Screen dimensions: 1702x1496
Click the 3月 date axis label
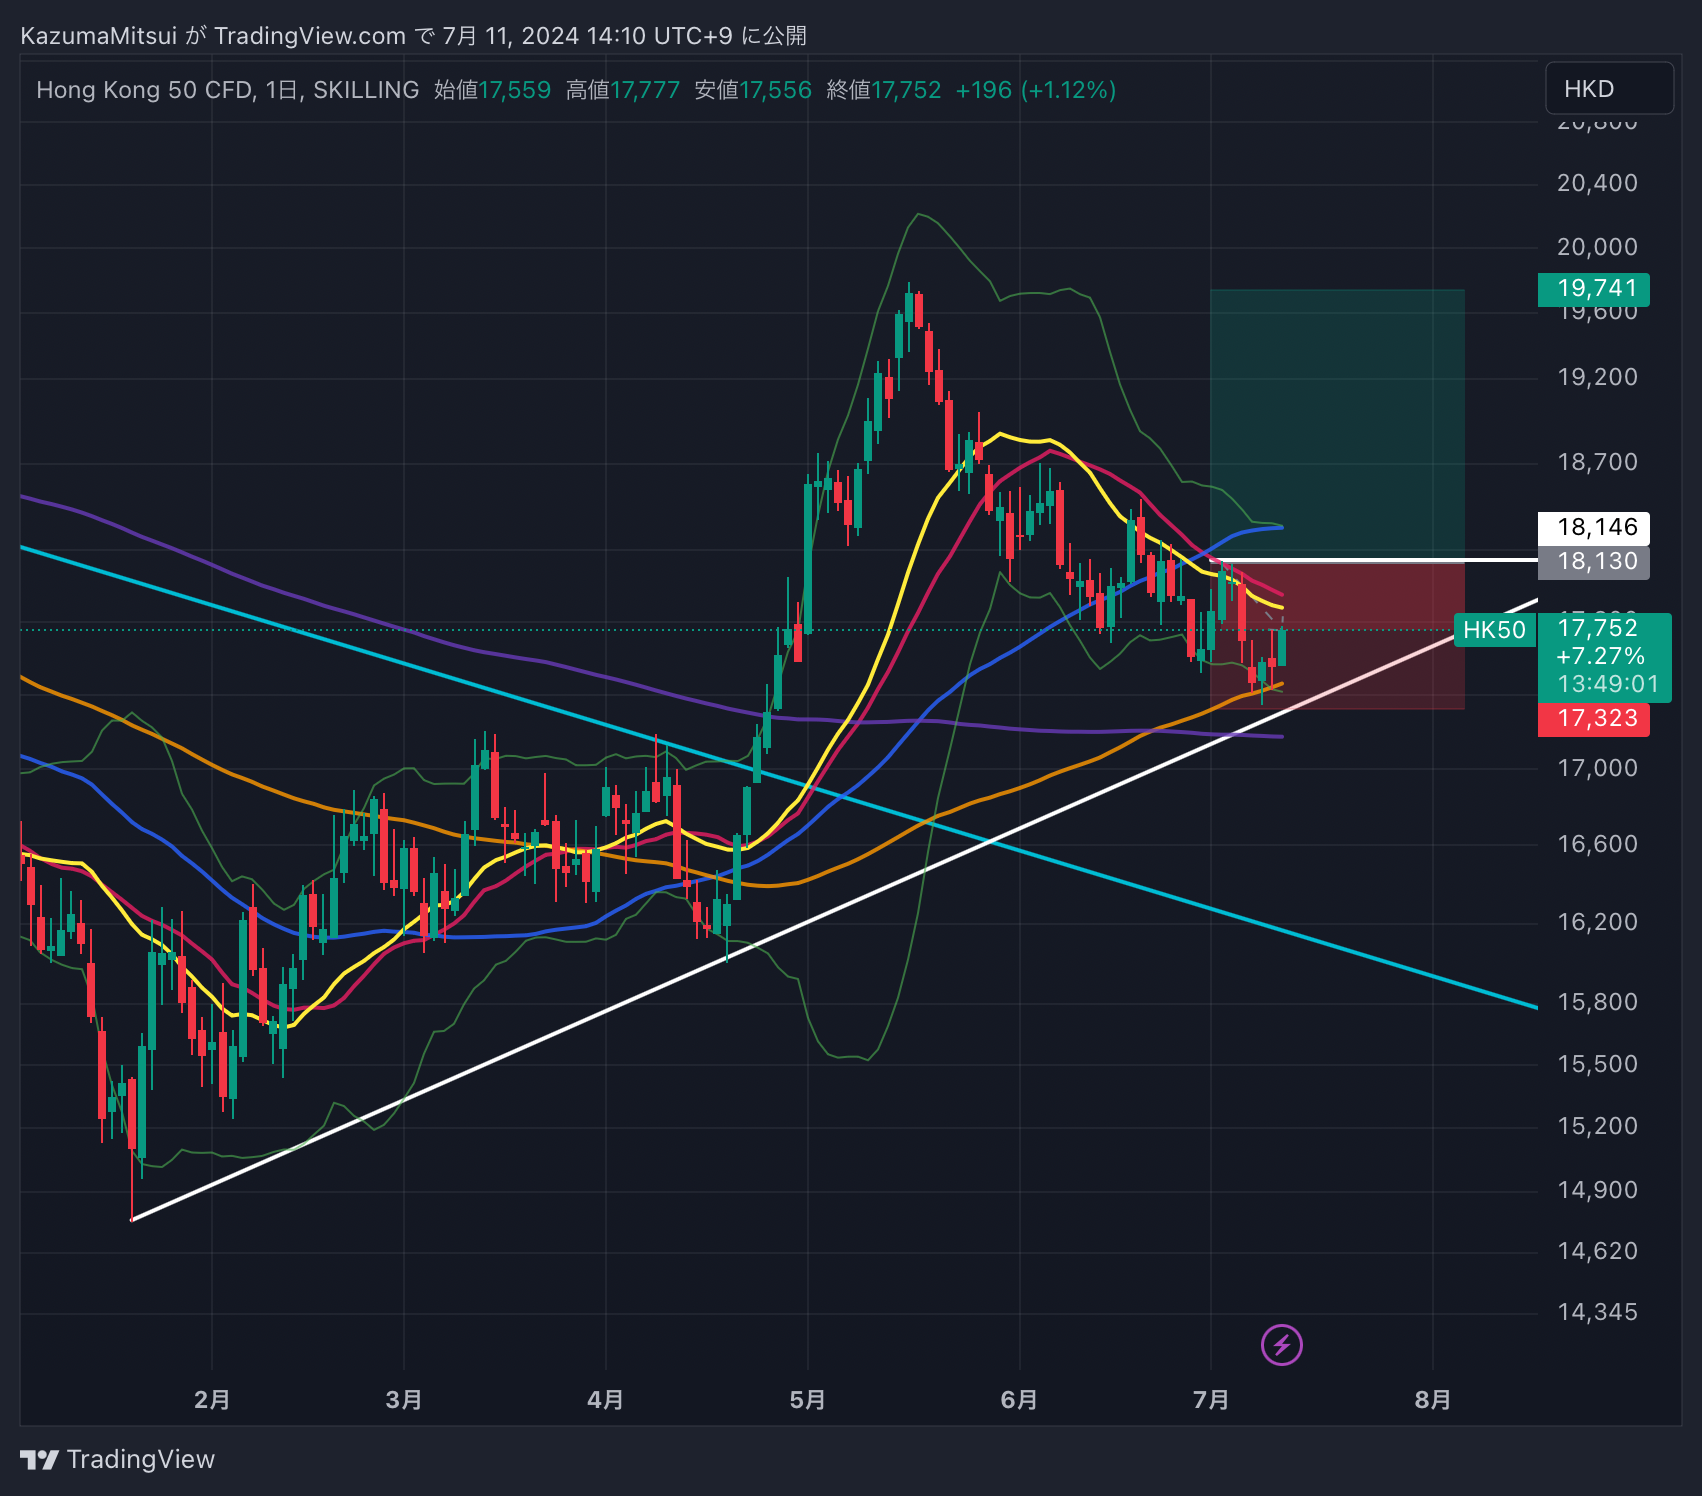404,1399
